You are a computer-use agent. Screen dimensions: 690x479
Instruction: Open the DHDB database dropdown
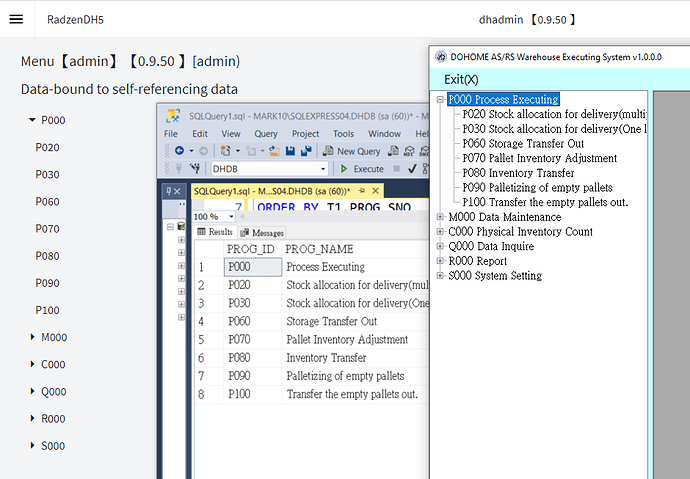click(x=323, y=168)
